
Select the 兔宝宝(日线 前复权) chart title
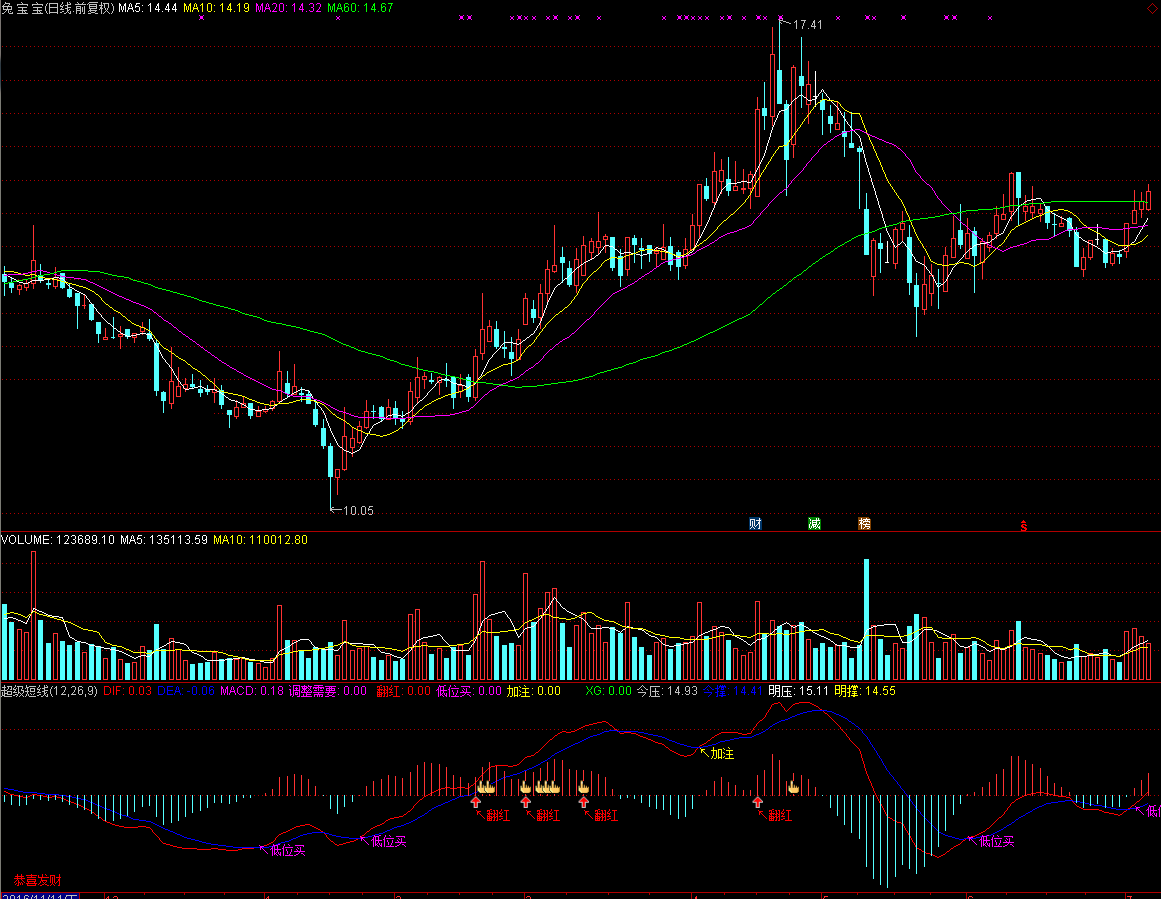click(58, 7)
